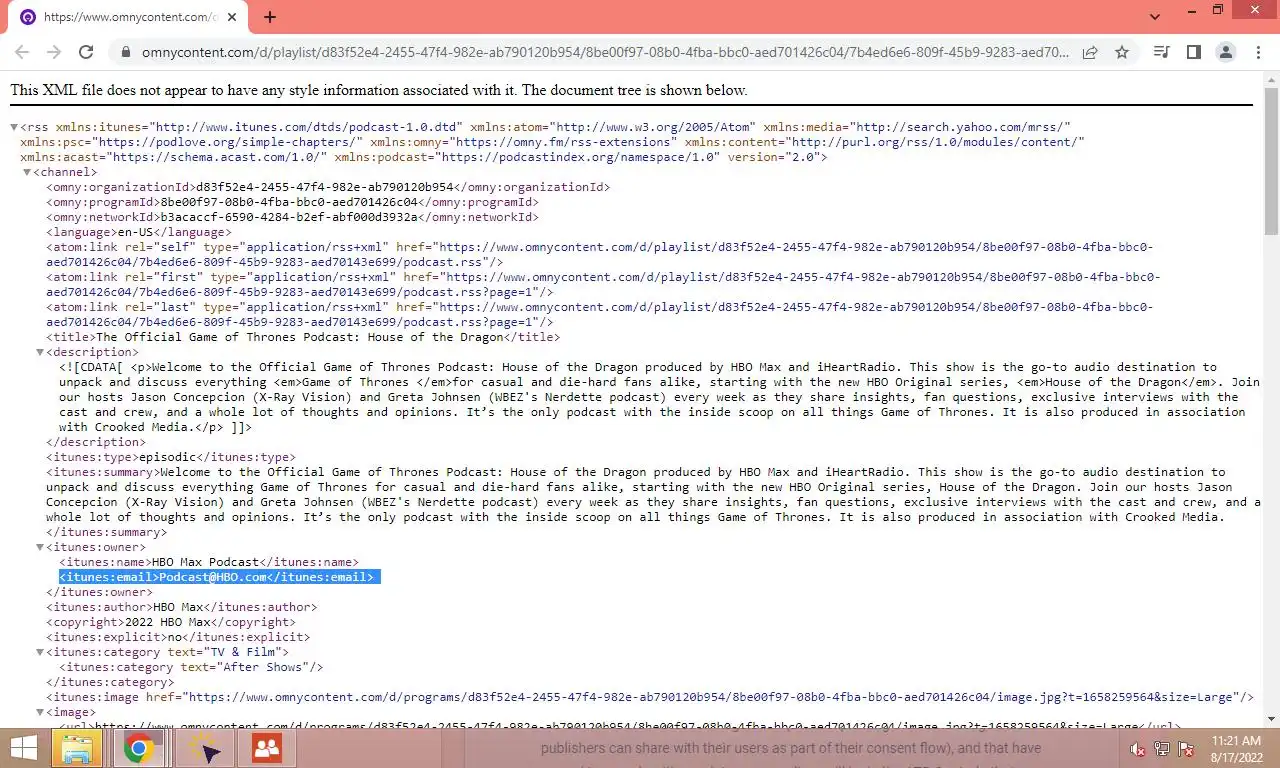Screen dimensions: 1280x768
Task: Click the omny:programId line
Action: [291, 202]
